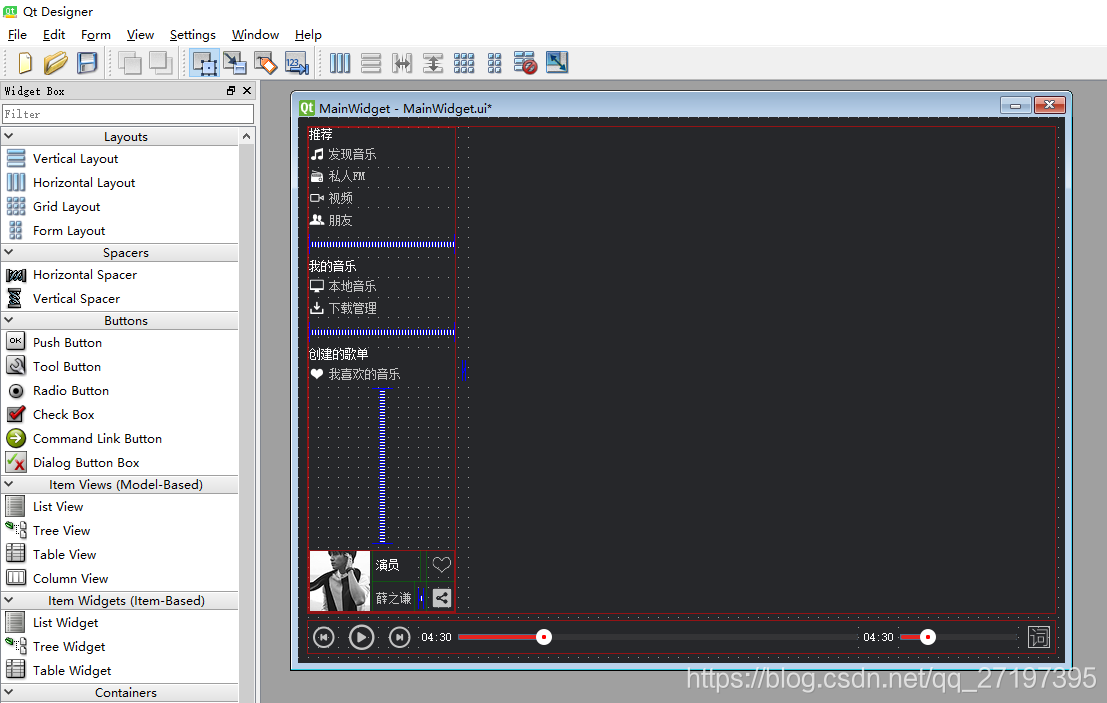Apply vertical splitter layout from toolbar
Viewport: 1107px width, 703px height.
pyautogui.click(x=433, y=63)
